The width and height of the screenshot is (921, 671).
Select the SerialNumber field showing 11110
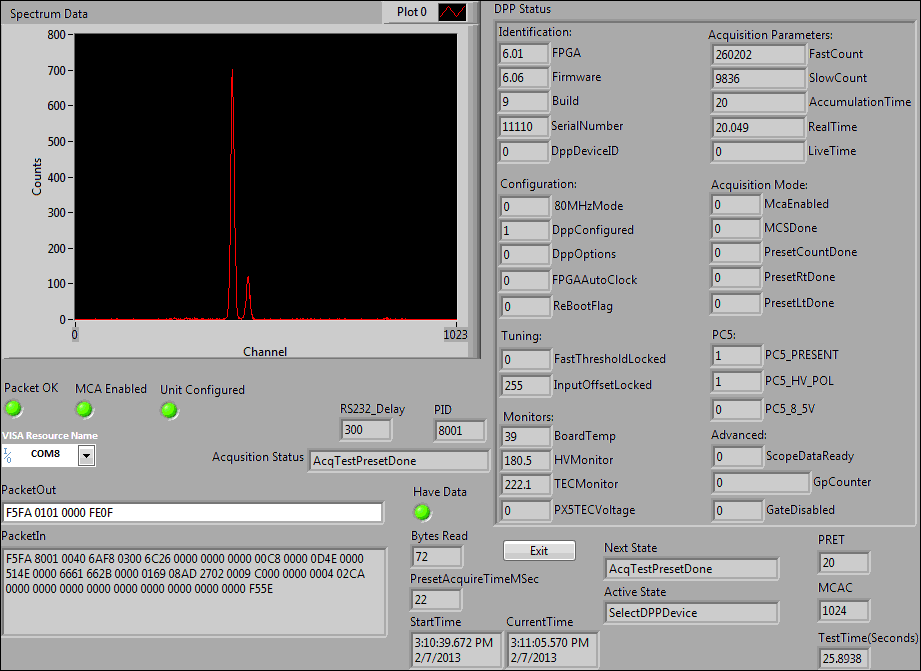click(x=523, y=127)
